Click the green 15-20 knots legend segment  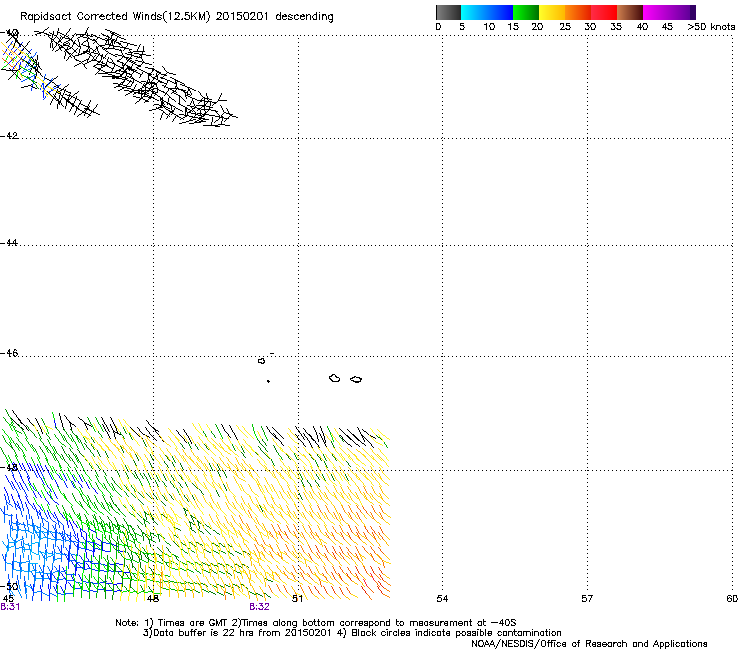pos(526,12)
